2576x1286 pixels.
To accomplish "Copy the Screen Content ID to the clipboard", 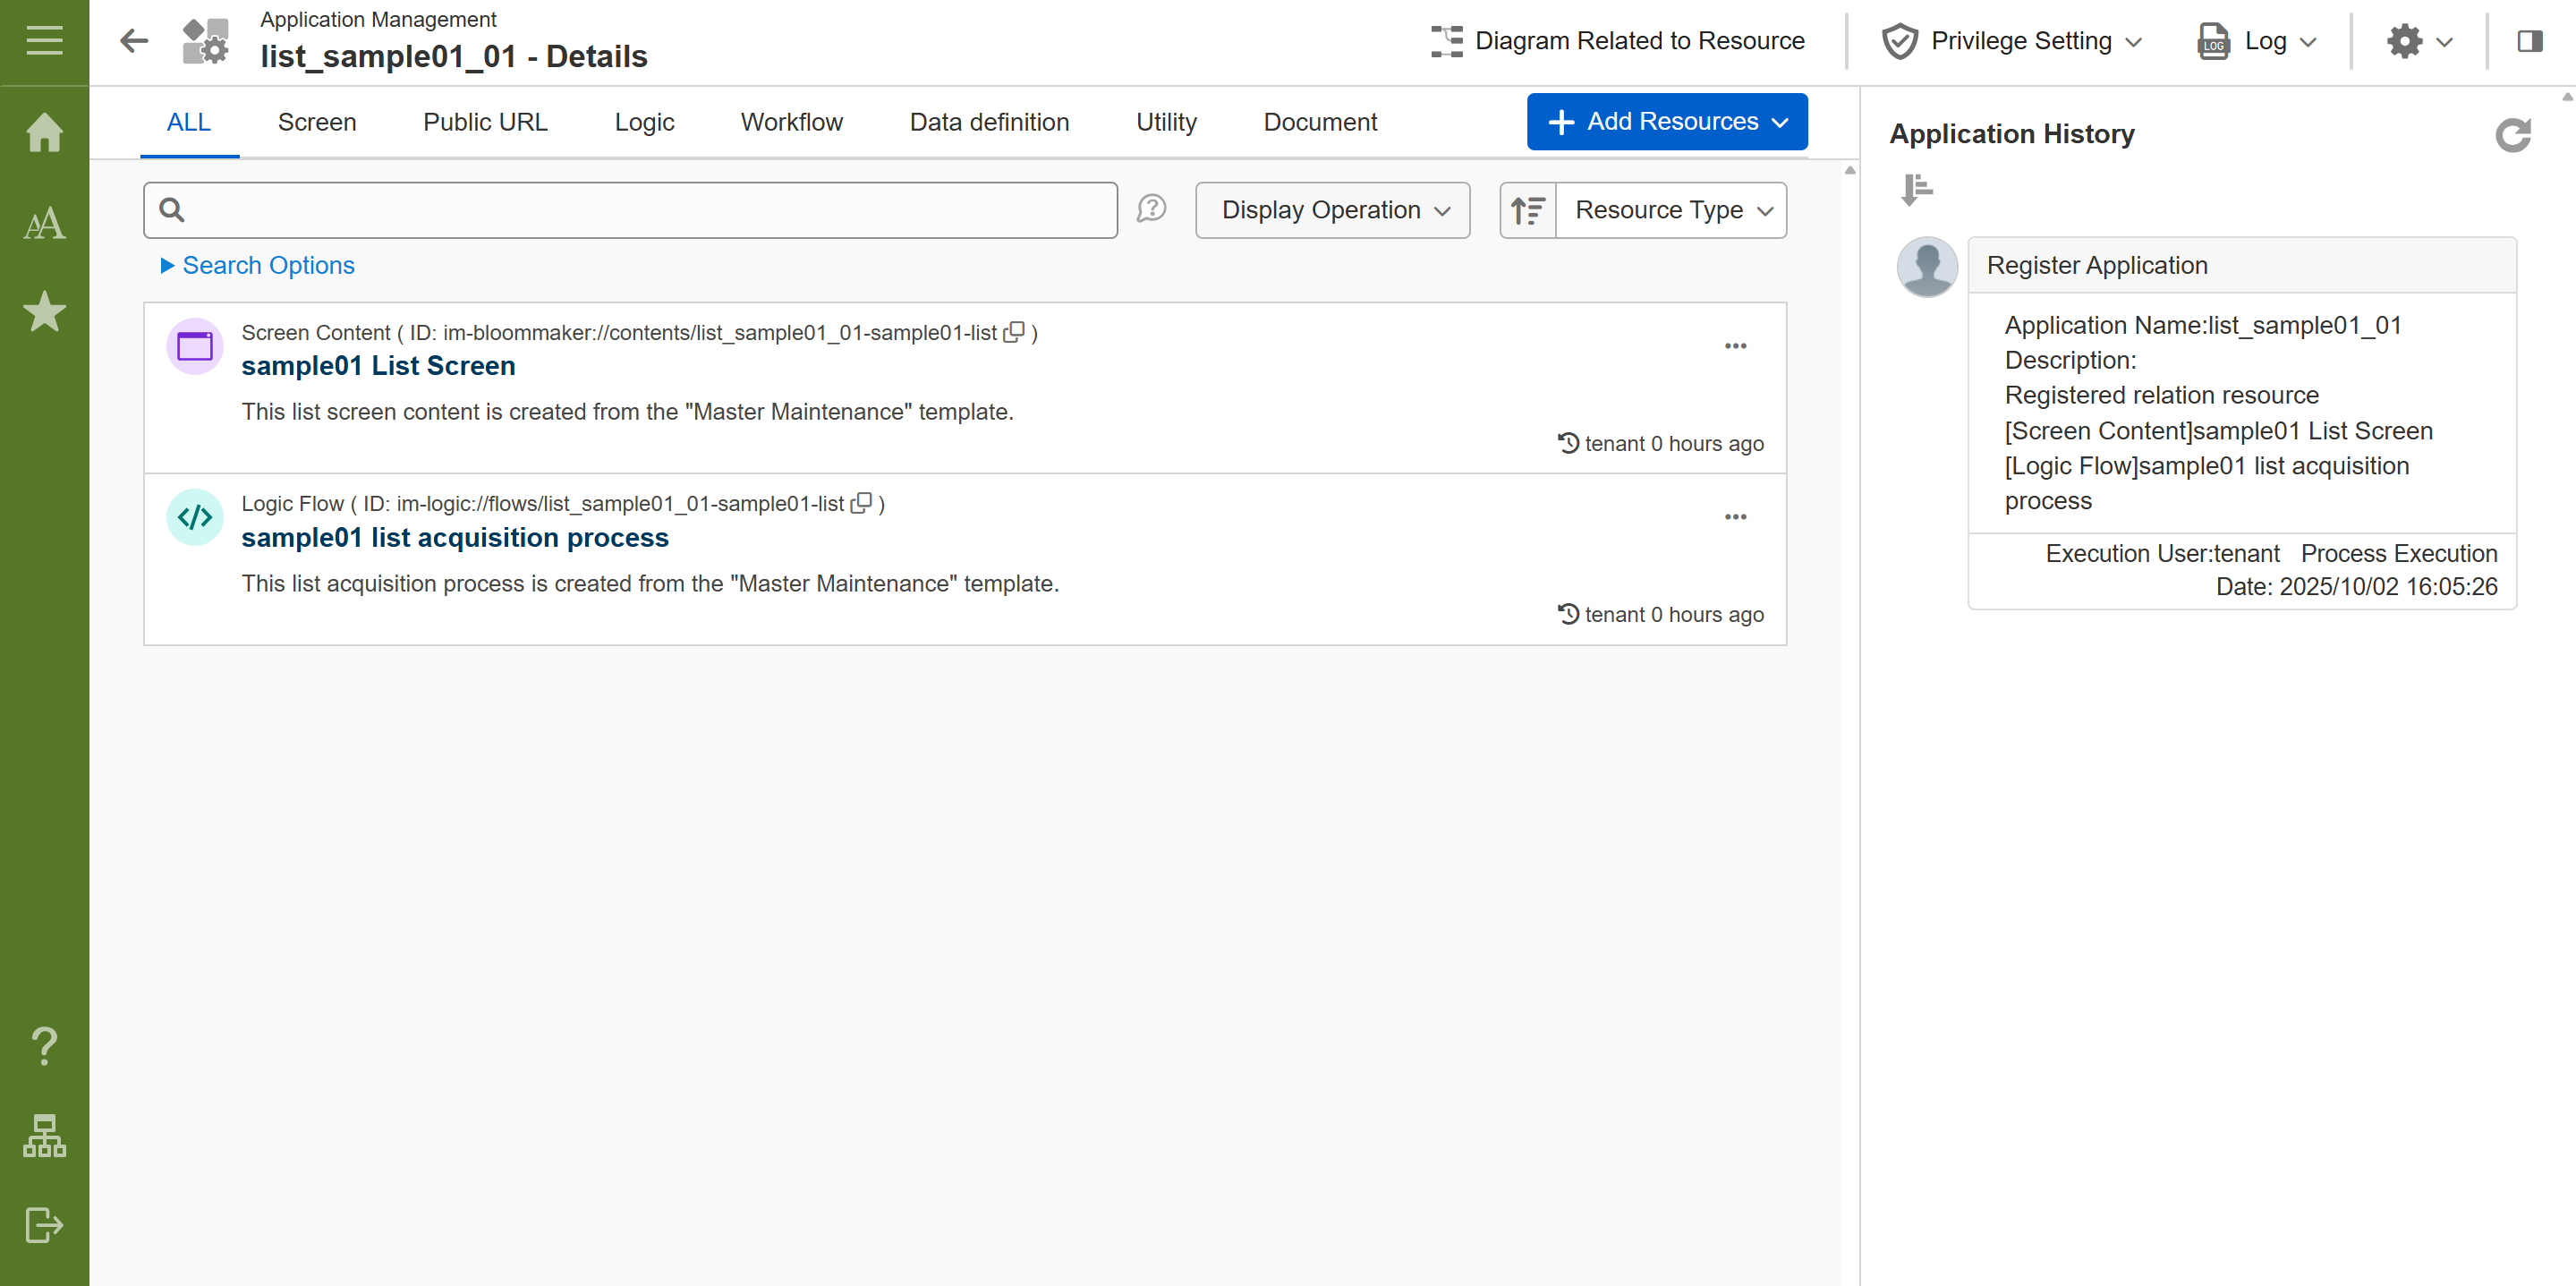I will click(x=1014, y=332).
